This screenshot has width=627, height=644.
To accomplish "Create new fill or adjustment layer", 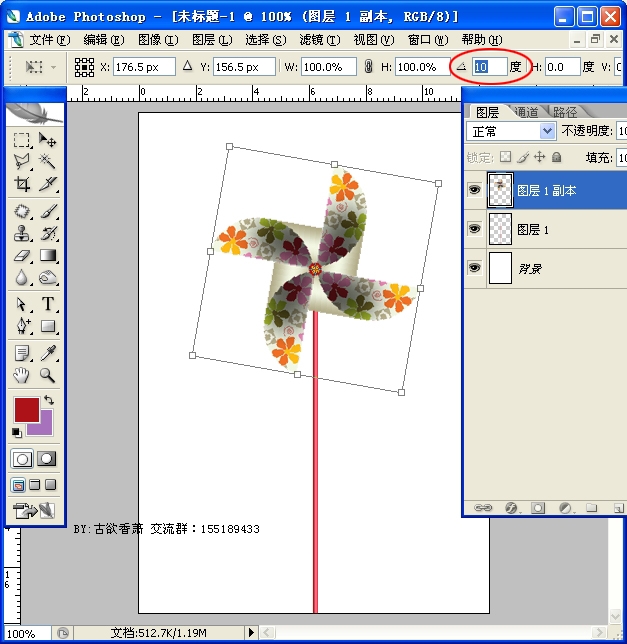I will [x=565, y=508].
